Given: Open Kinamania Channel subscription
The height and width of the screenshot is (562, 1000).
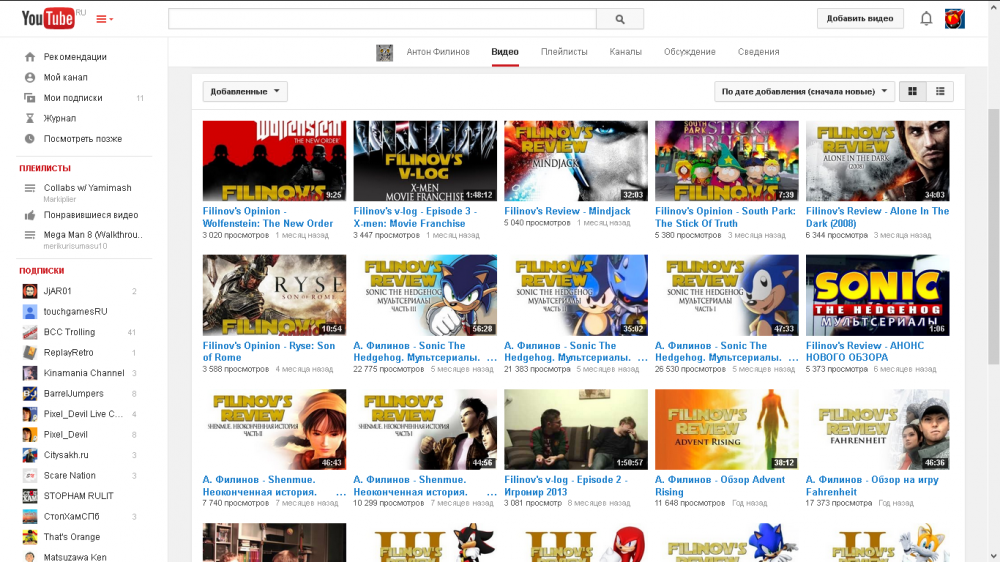Looking at the screenshot, I should pyautogui.click(x=84, y=373).
